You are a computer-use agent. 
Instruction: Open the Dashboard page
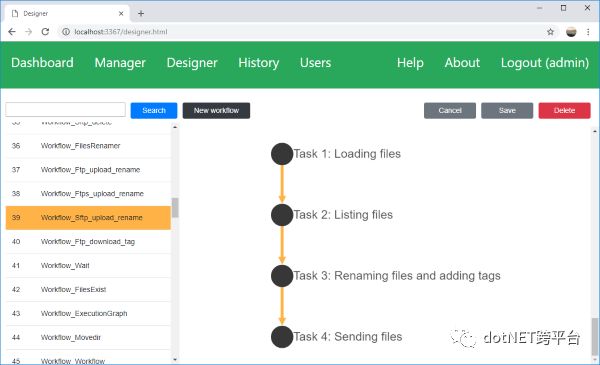coord(42,63)
